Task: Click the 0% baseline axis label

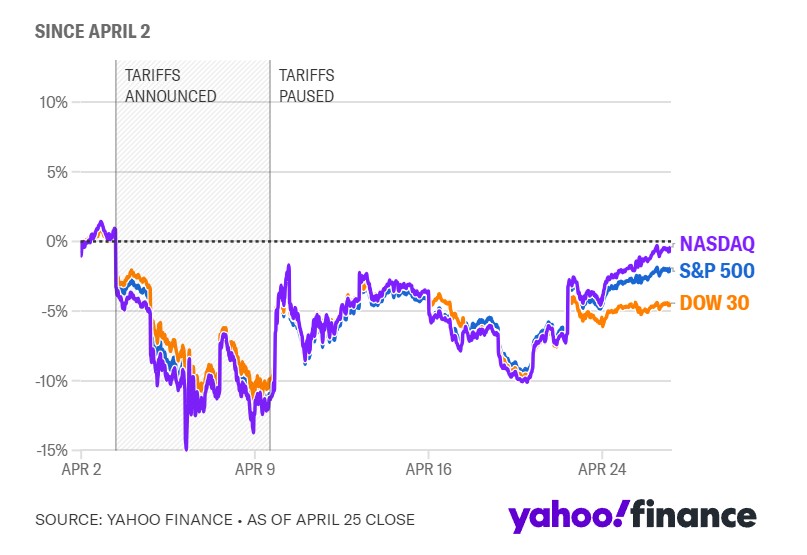Action: click(x=57, y=241)
